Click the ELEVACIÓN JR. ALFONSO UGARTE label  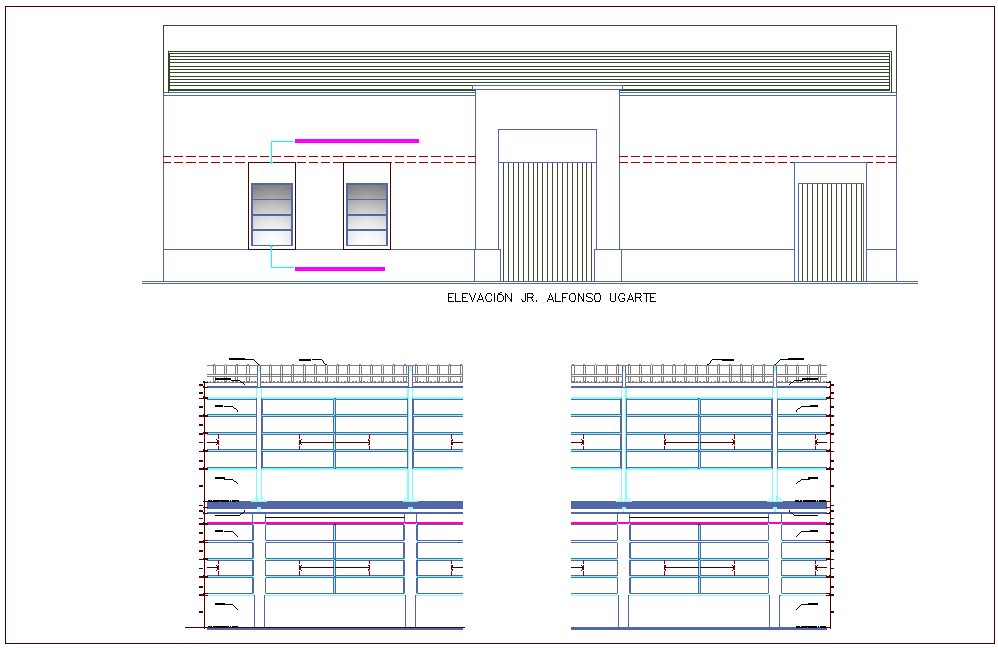click(551, 297)
